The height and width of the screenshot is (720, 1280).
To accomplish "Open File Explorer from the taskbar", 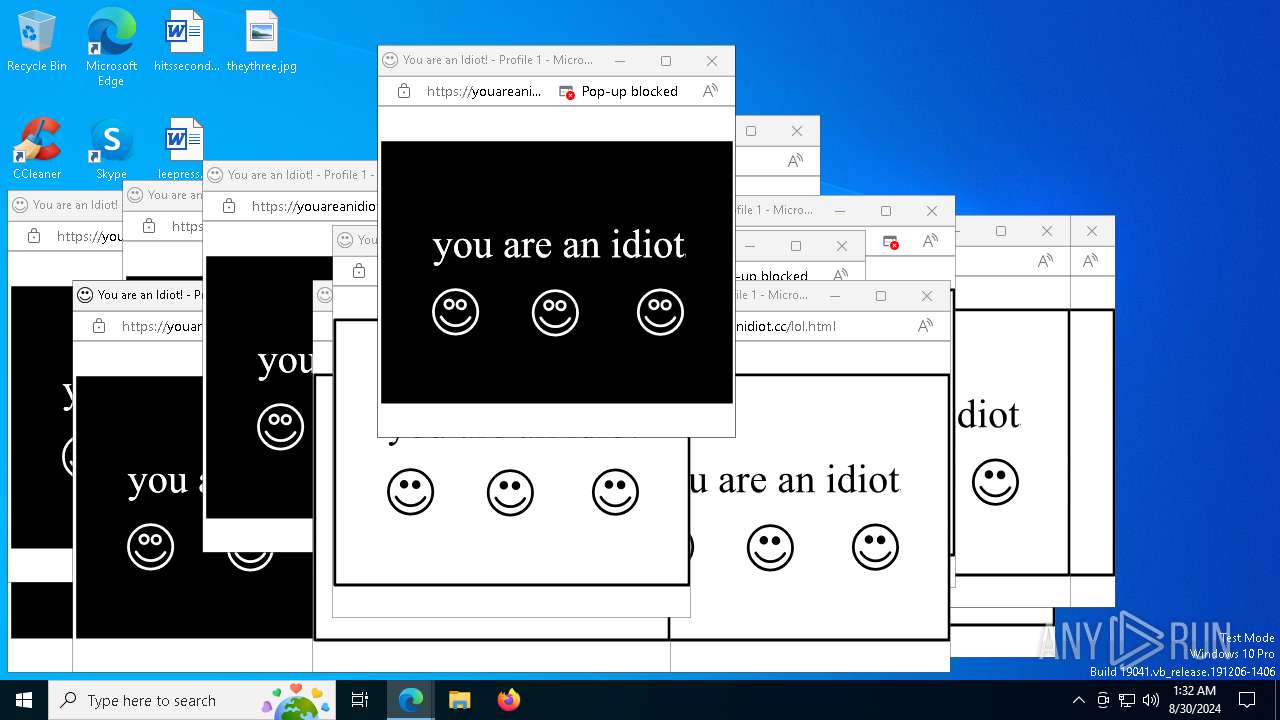I will point(459,700).
